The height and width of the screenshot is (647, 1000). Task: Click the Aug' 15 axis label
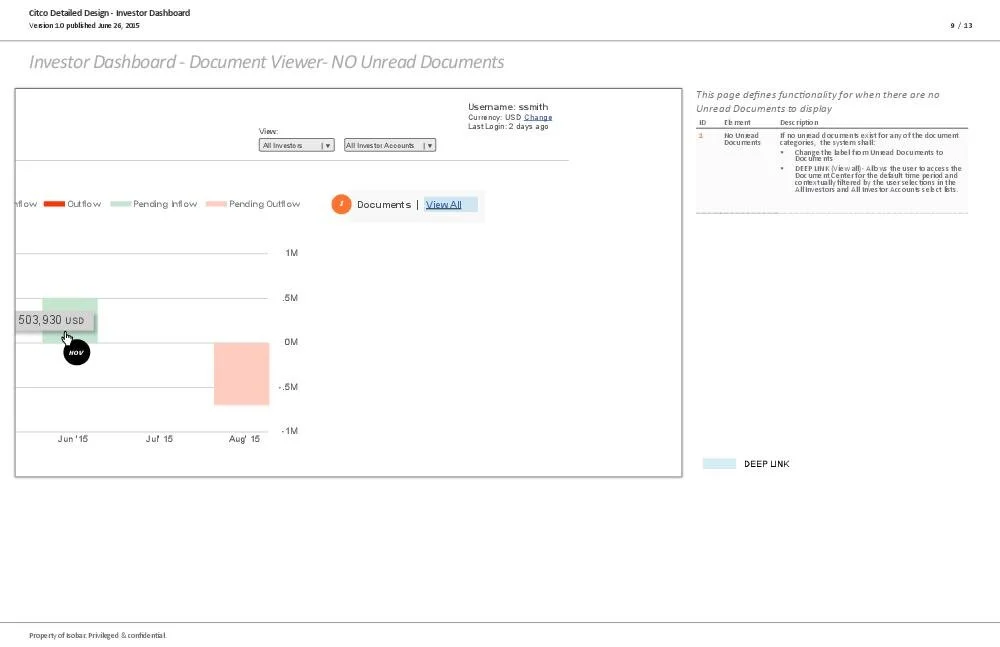(x=244, y=439)
